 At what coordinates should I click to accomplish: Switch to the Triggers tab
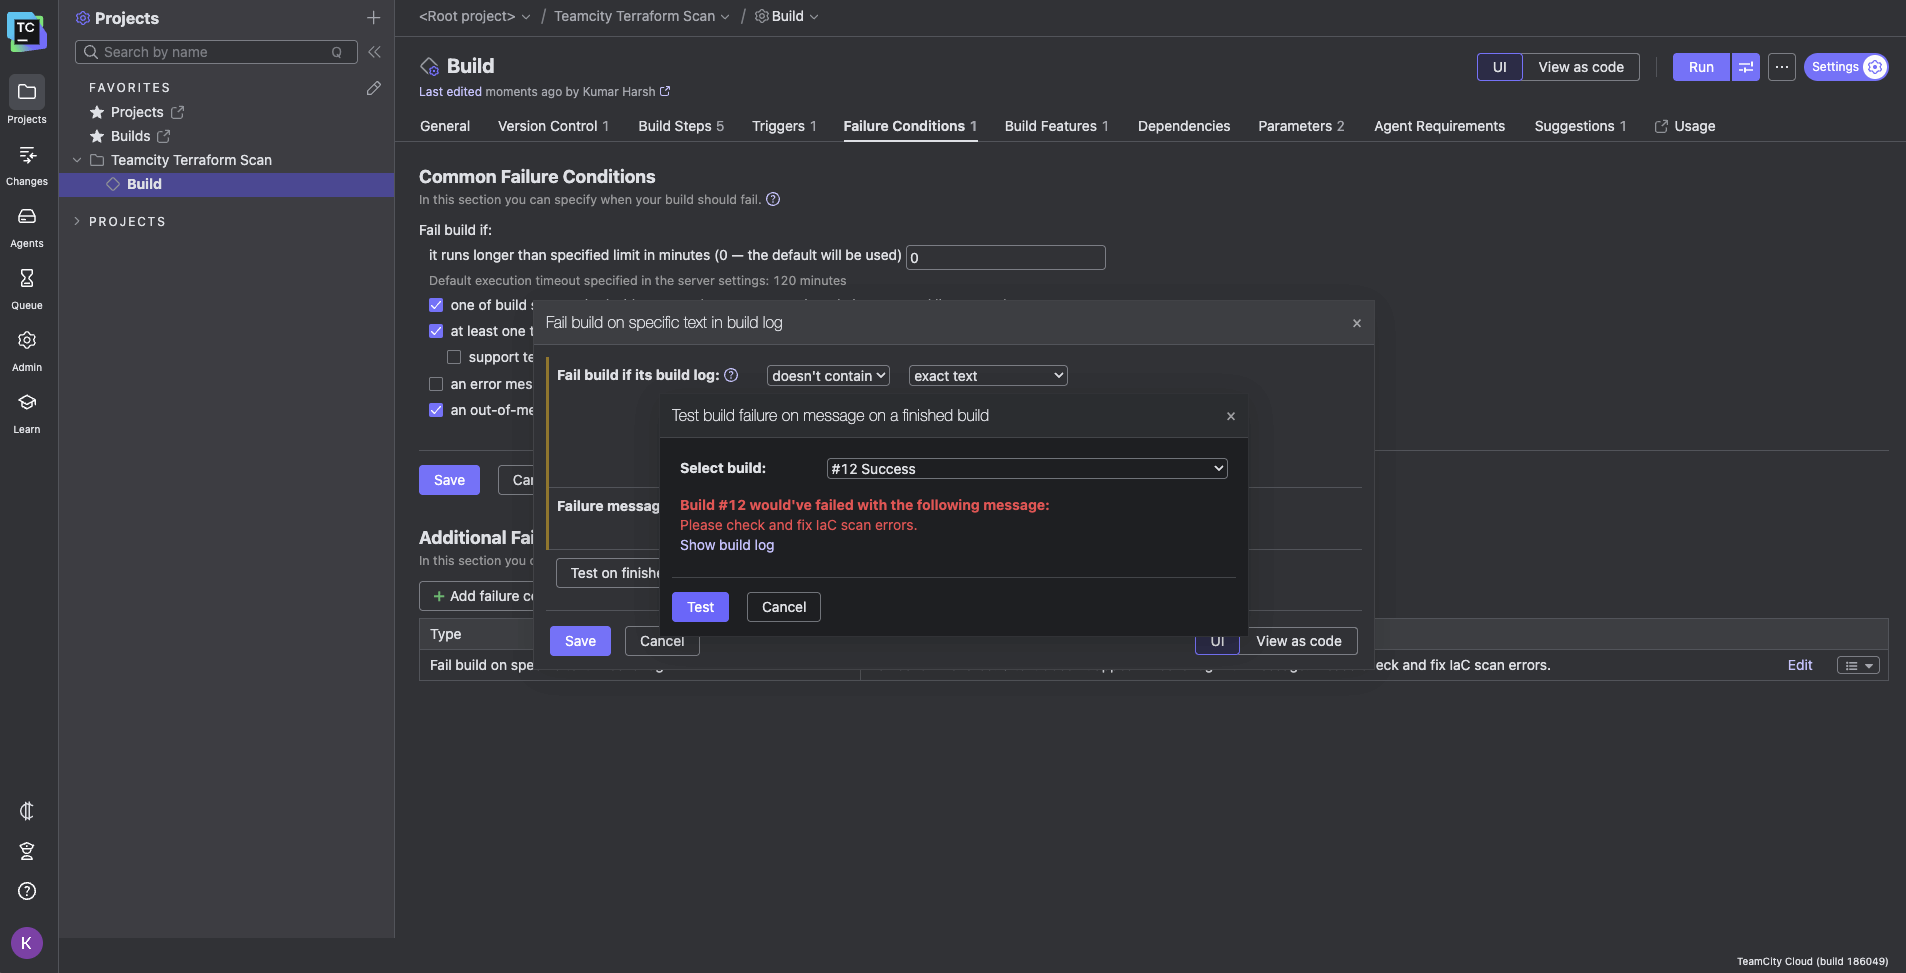point(784,126)
